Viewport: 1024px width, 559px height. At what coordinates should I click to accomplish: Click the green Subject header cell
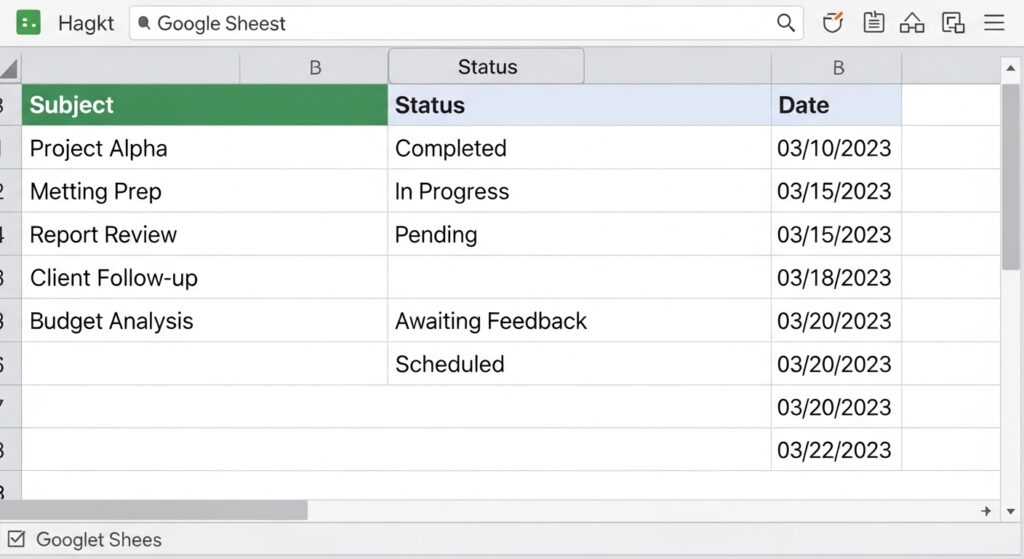204,105
